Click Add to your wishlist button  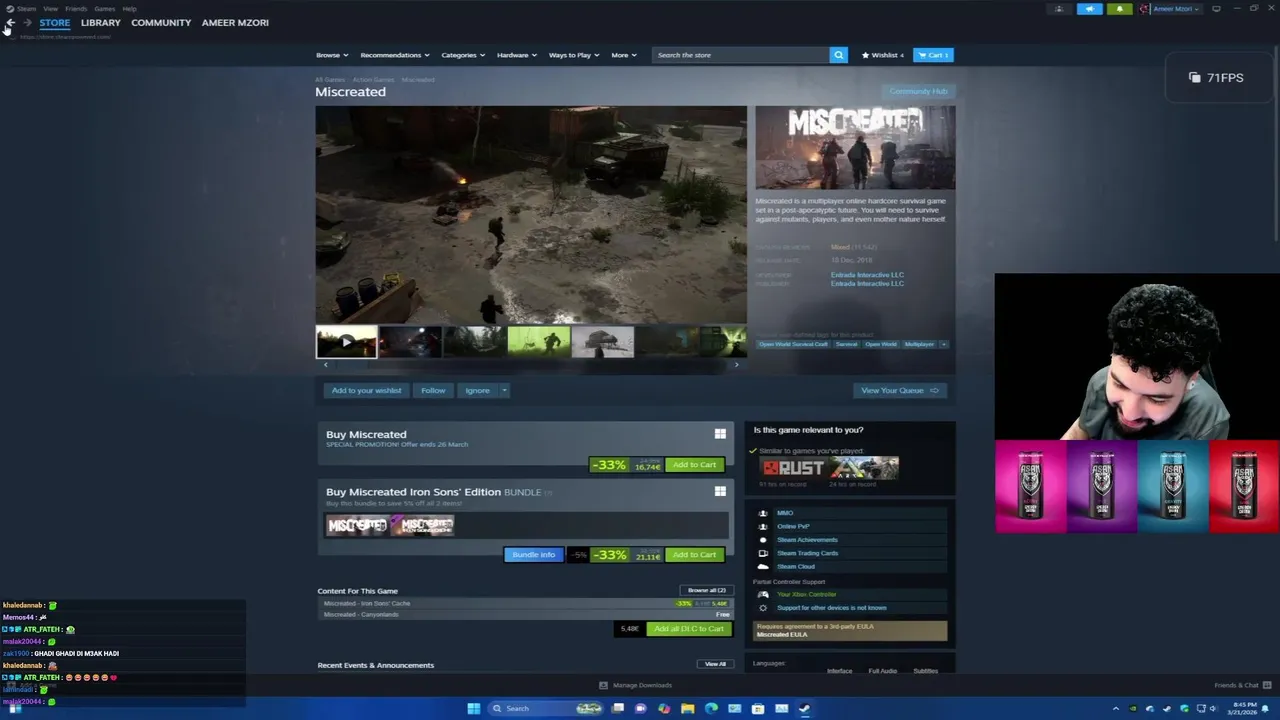tap(366, 390)
